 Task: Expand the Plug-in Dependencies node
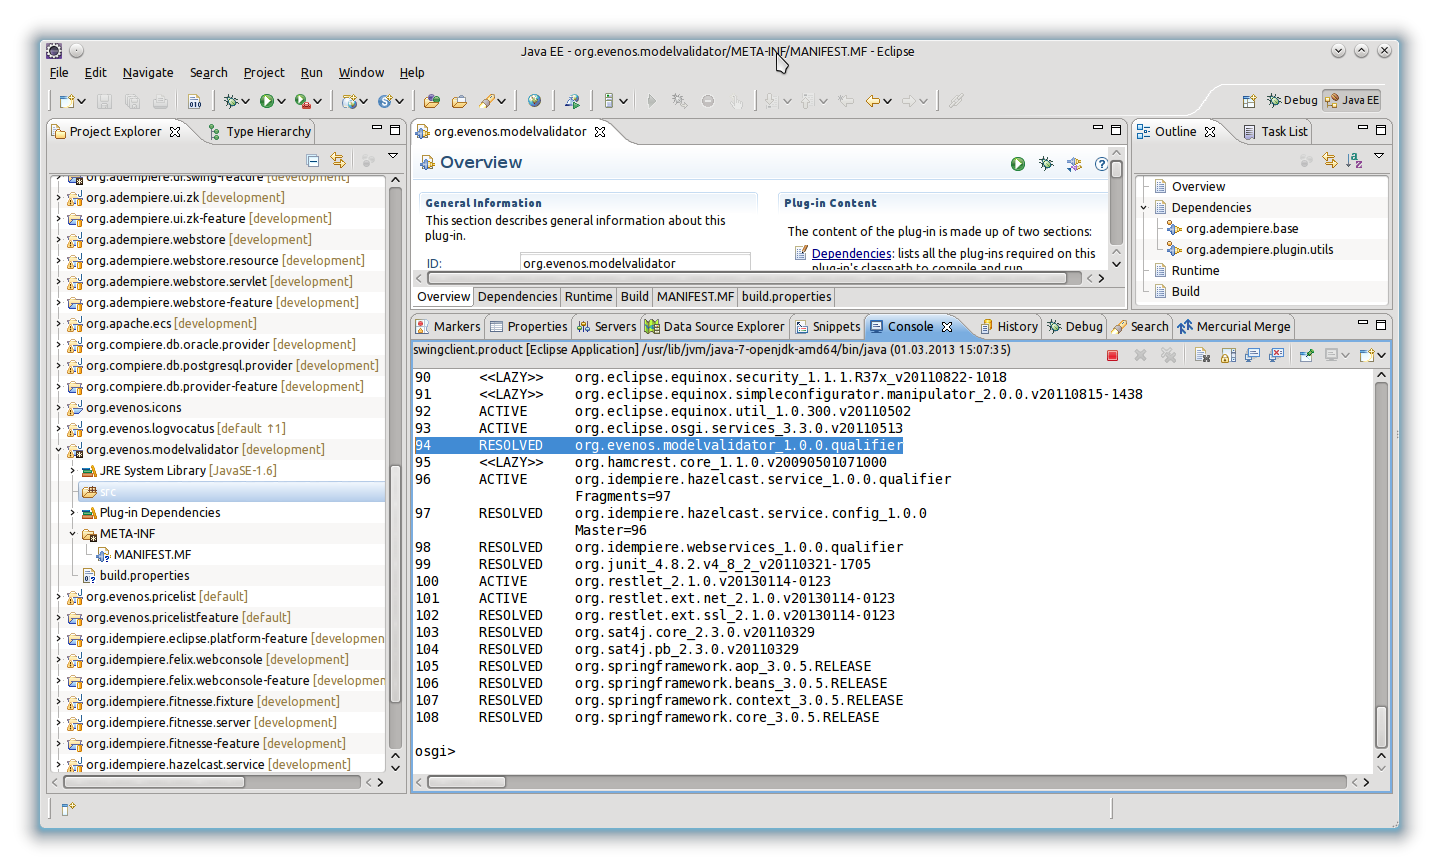[x=73, y=513]
